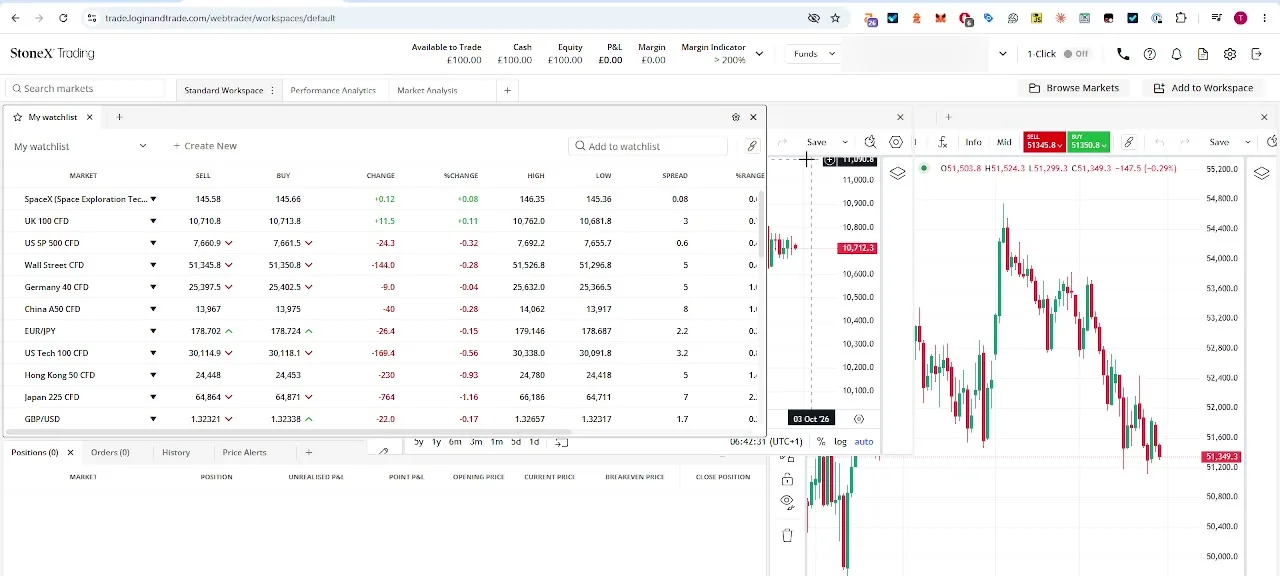Click the red SELL 51345.8 button

1045,142
